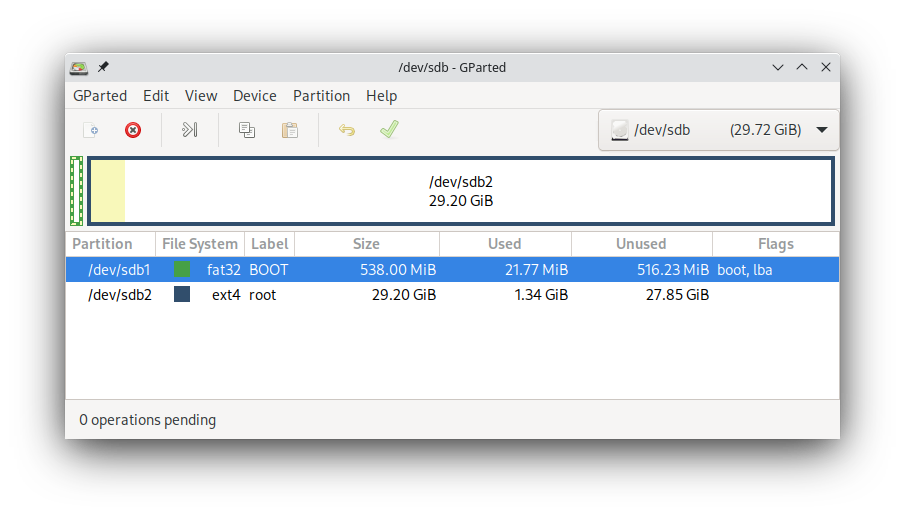Viewport: 905px width, 516px height.
Task: Click the New partition toolbar icon
Action: click(91, 130)
